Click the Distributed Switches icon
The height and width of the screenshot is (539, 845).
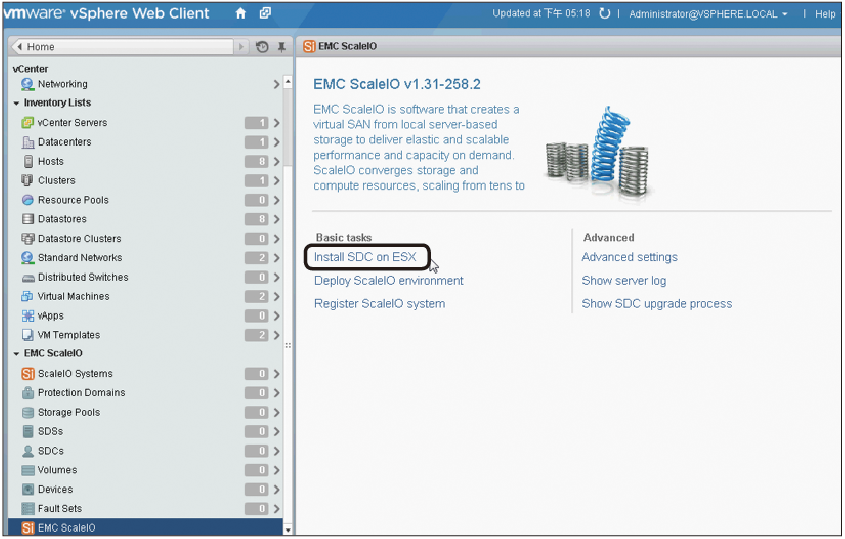click(28, 278)
